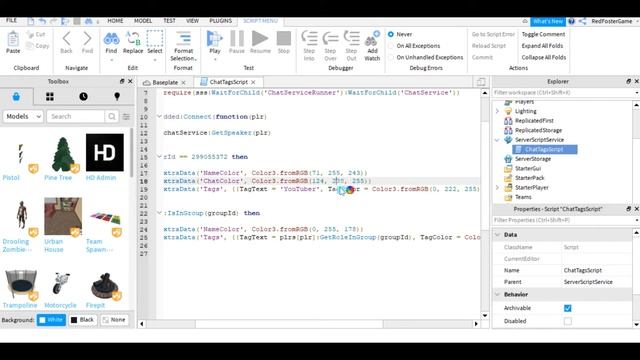This screenshot has height=360, width=640.
Task: Set Toolbox background to None
Action: pos(114,320)
